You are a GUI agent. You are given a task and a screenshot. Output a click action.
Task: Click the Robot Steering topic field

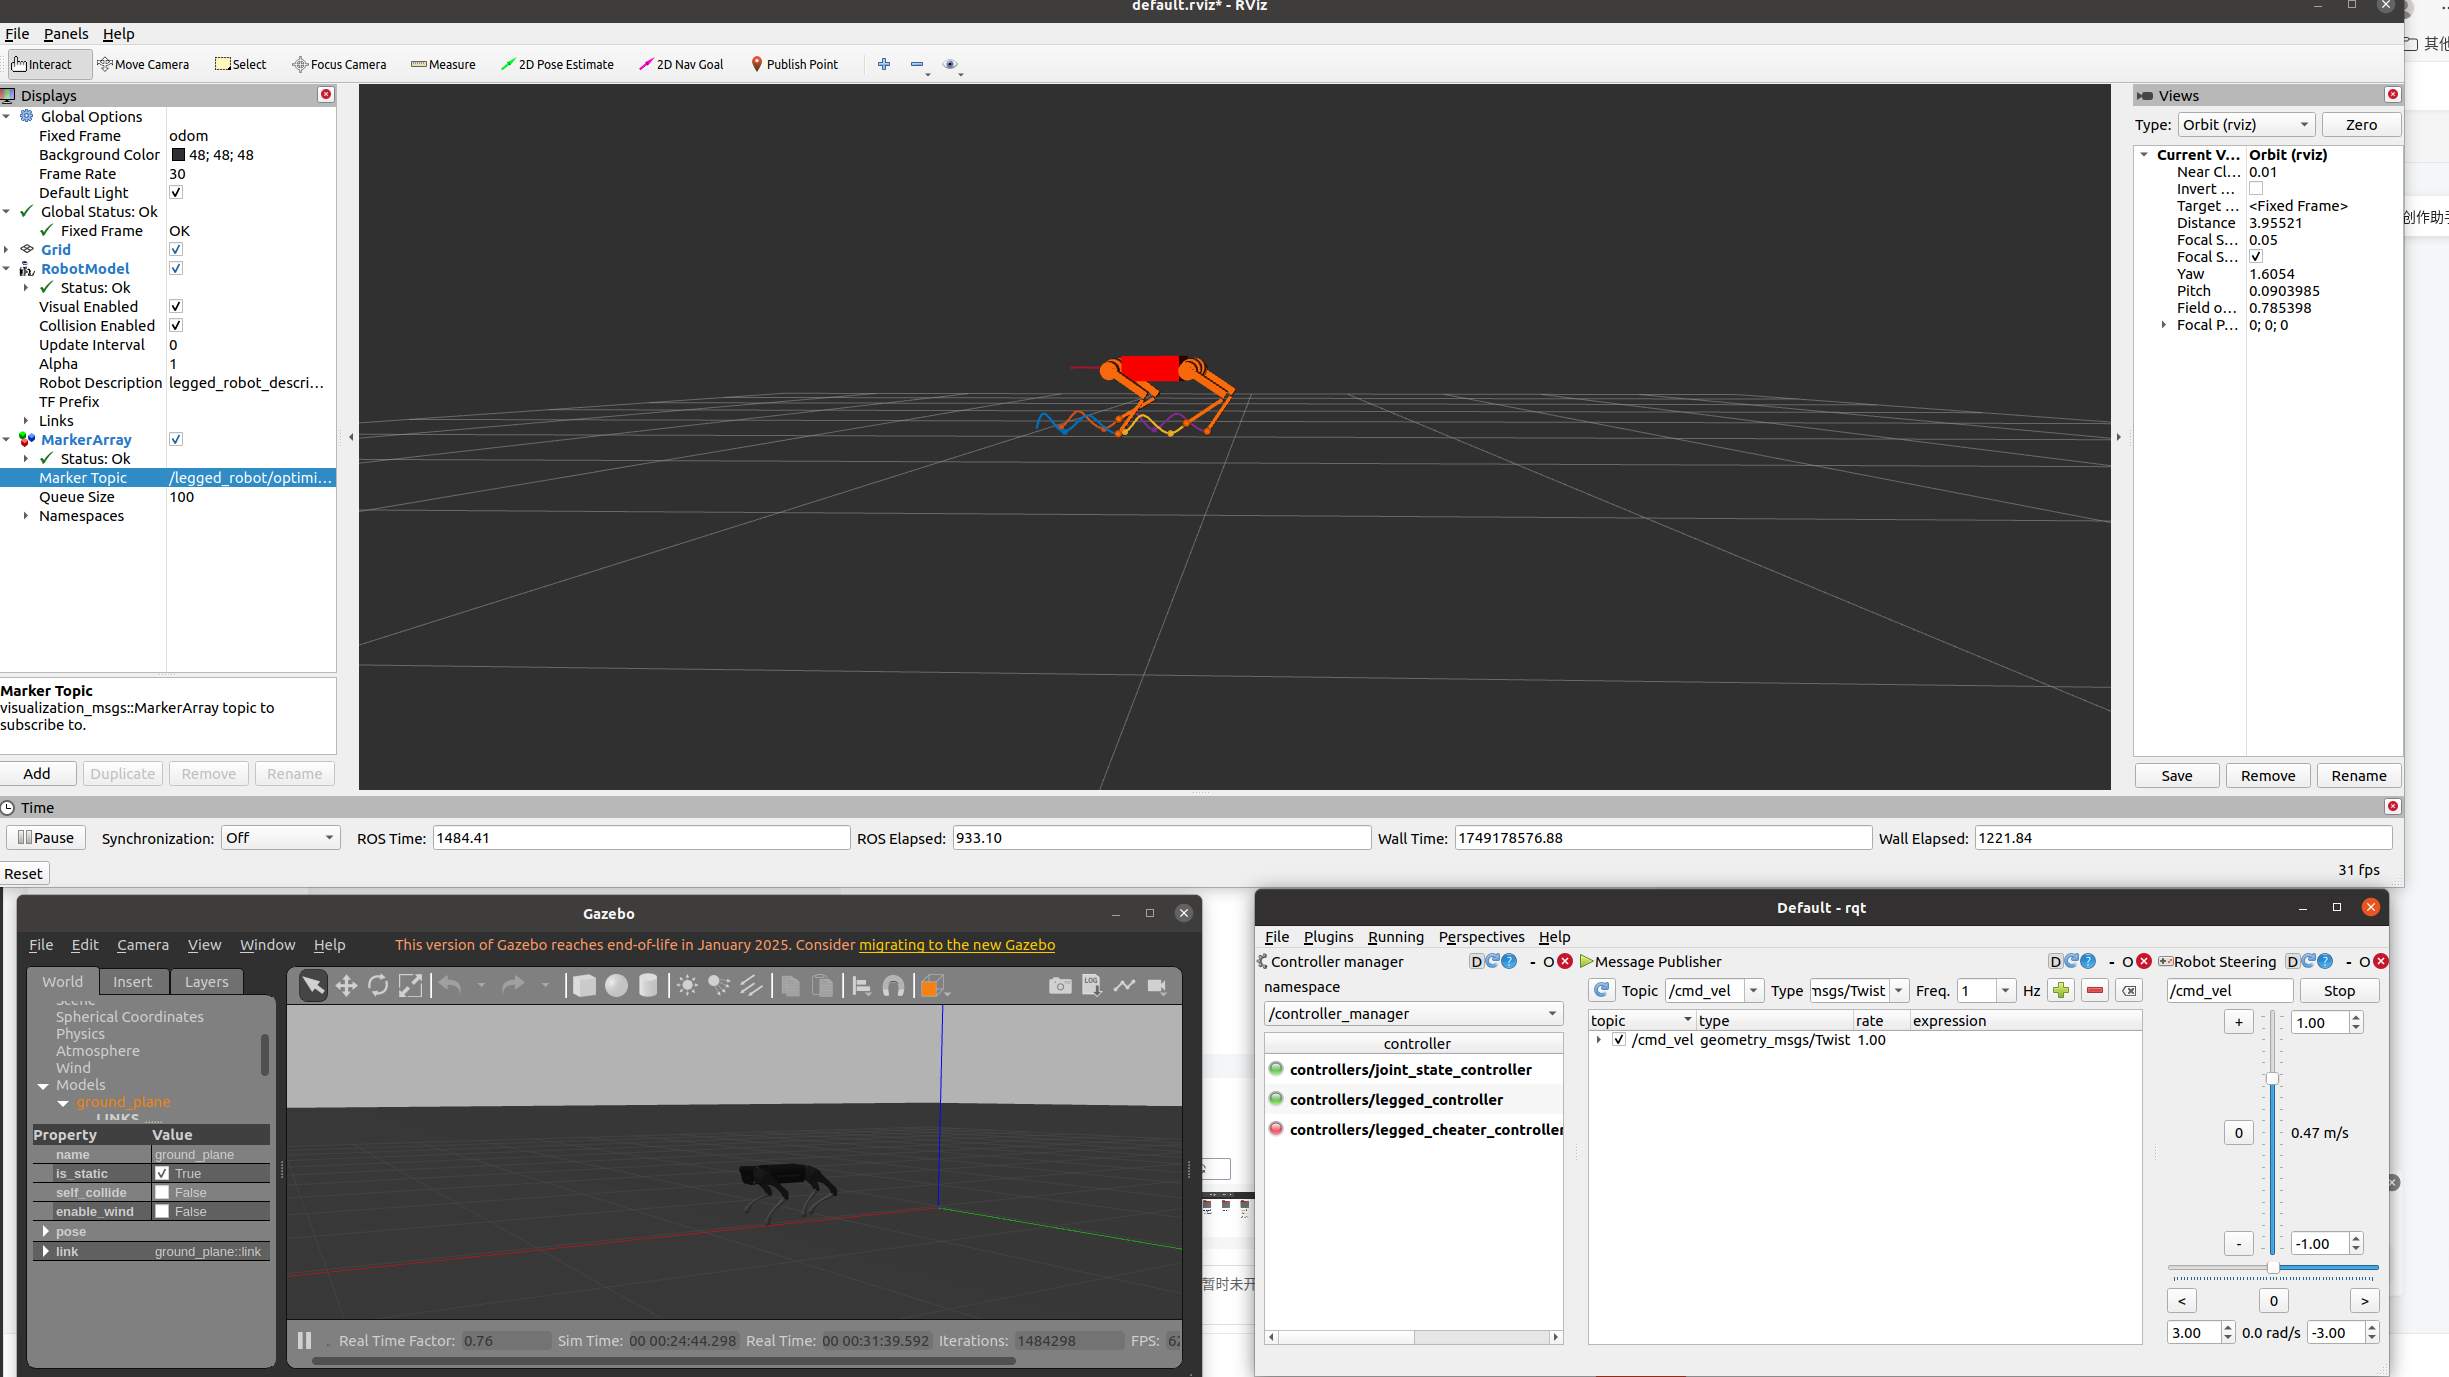pyautogui.click(x=2228, y=991)
